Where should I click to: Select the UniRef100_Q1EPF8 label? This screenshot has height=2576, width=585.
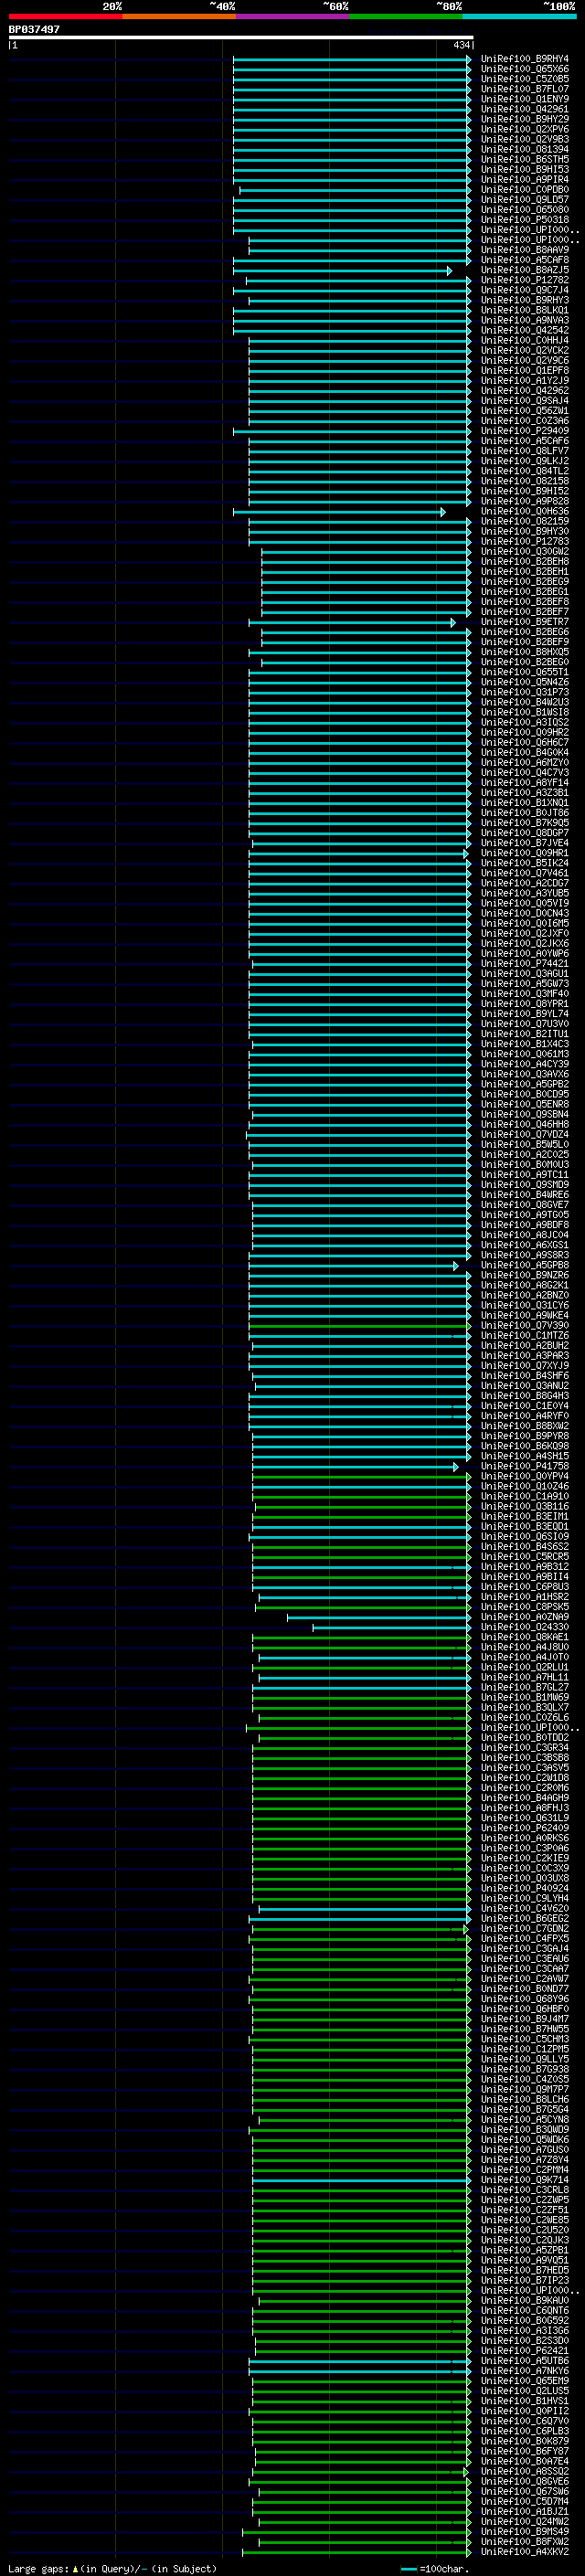click(x=525, y=370)
